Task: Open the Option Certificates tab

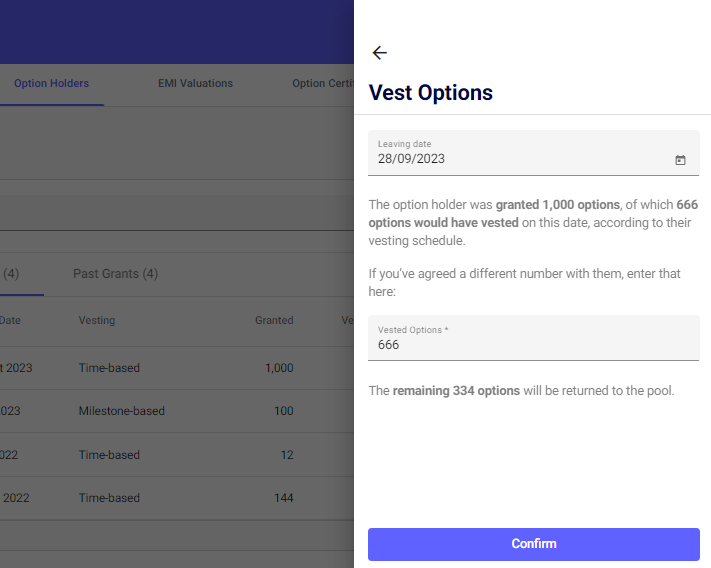Action: (x=323, y=83)
